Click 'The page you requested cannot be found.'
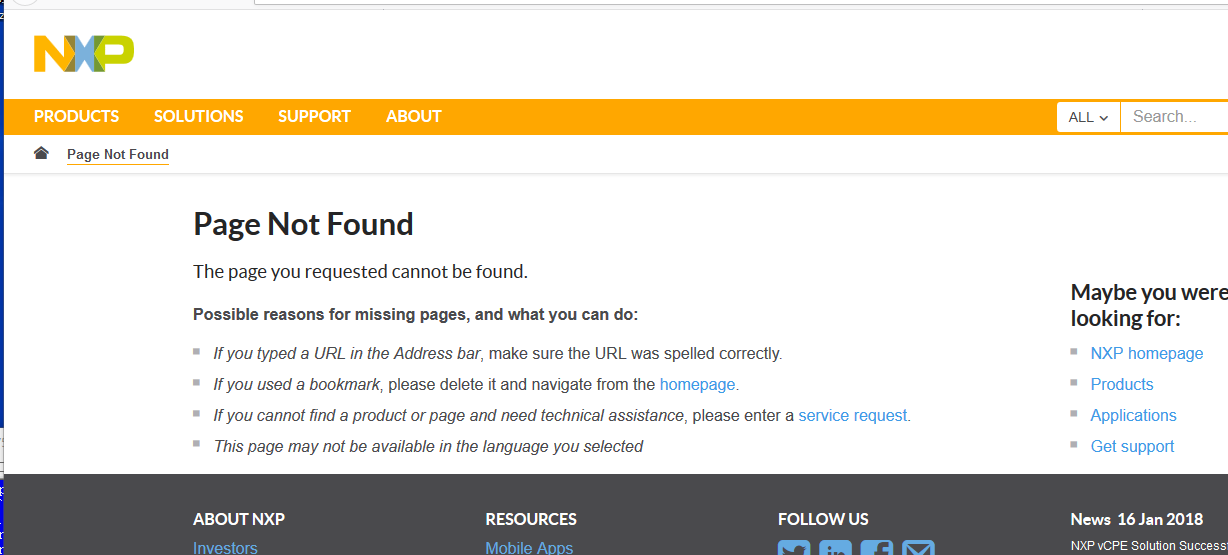The height and width of the screenshot is (555, 1228). coord(360,271)
